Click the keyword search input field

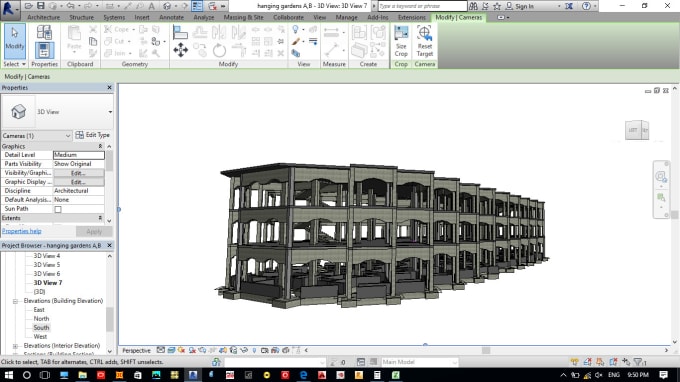point(422,6)
